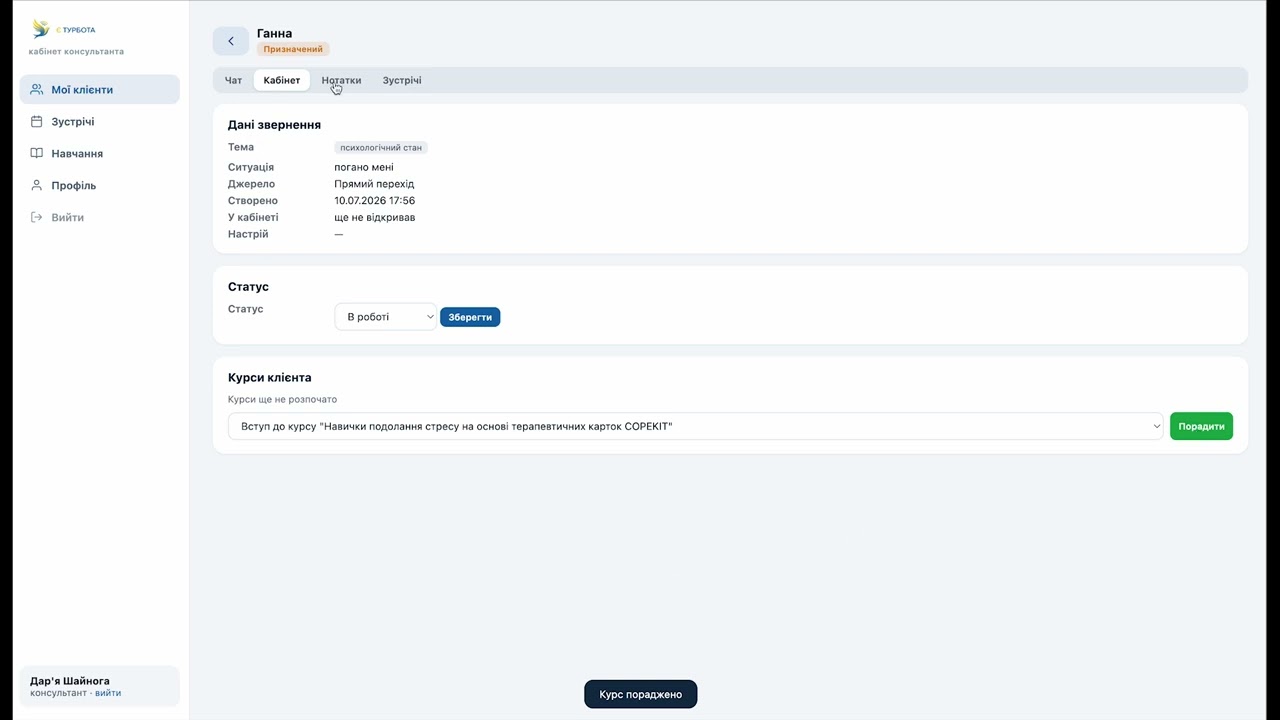Click the кабінет консультанта label
1280x720 pixels.
(76, 51)
